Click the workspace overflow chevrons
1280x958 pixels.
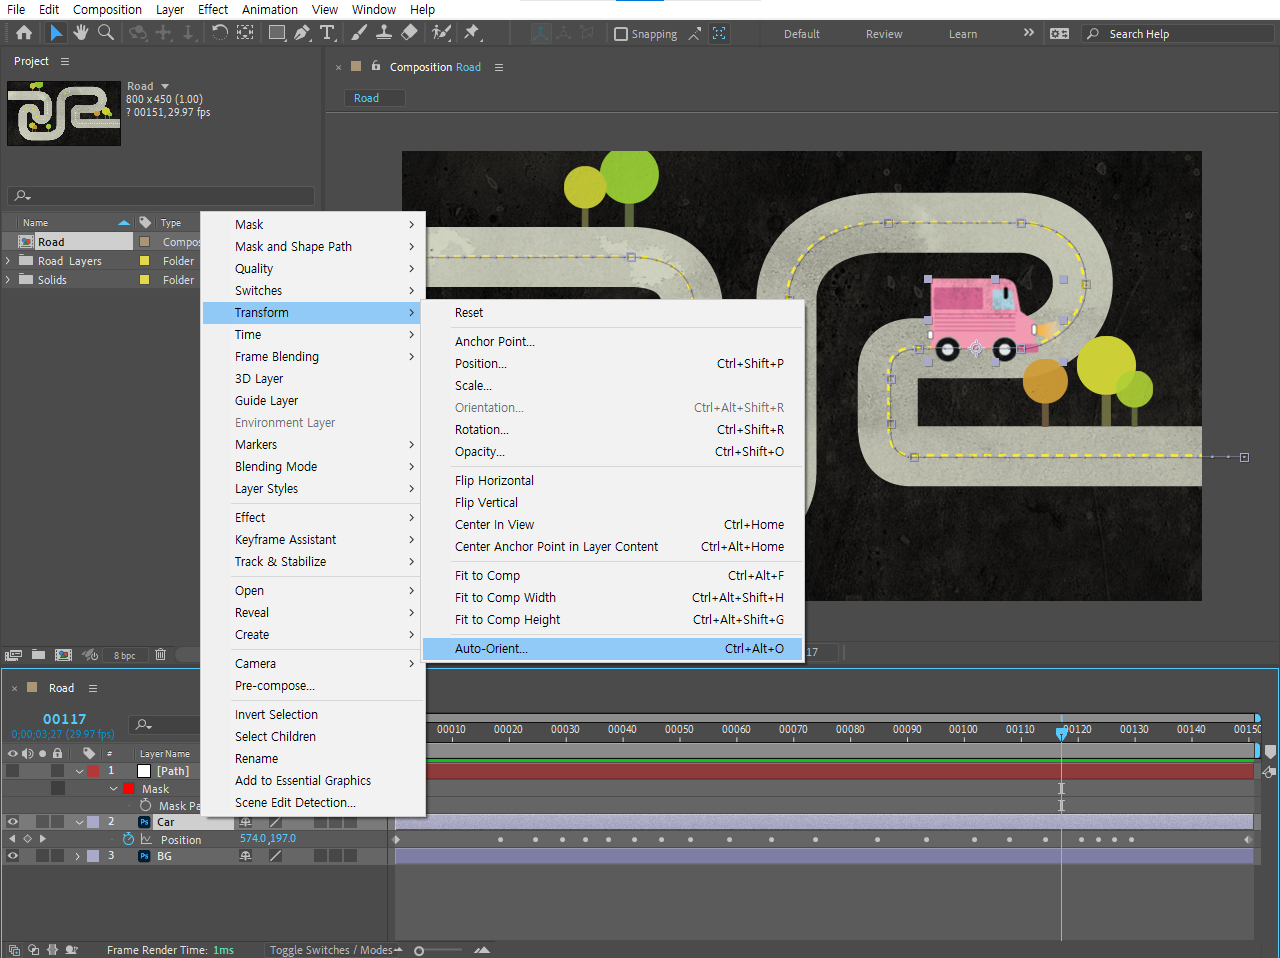click(x=1028, y=33)
